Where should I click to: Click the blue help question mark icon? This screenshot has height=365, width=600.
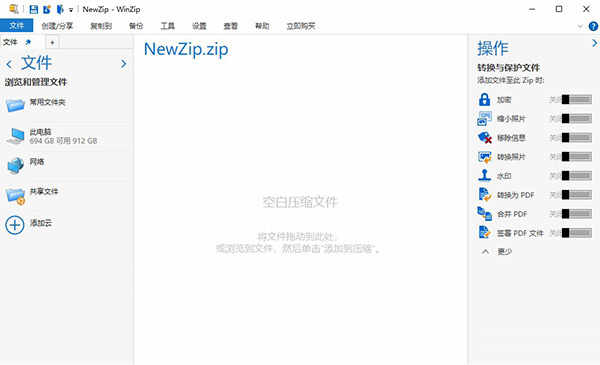click(593, 26)
